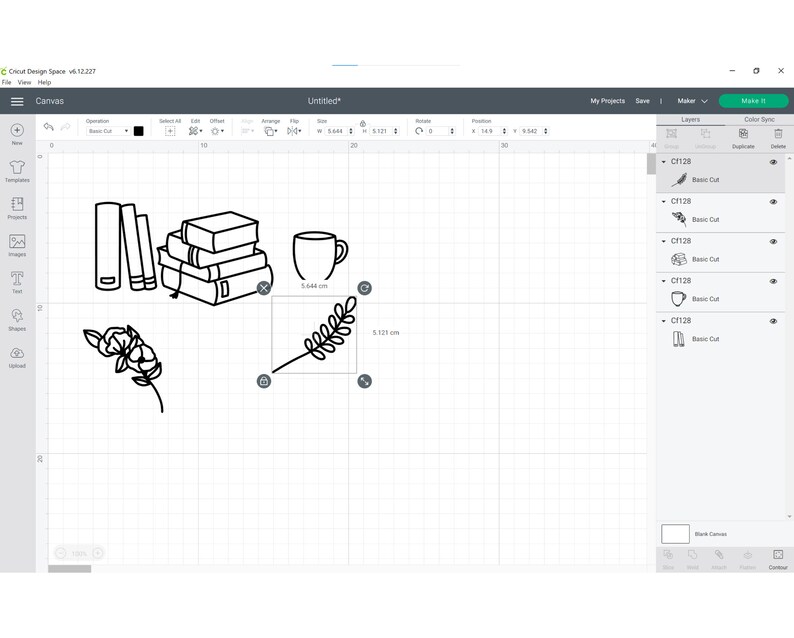The image size is (794, 638).
Task: Hide the flower layer
Action: coord(773,202)
